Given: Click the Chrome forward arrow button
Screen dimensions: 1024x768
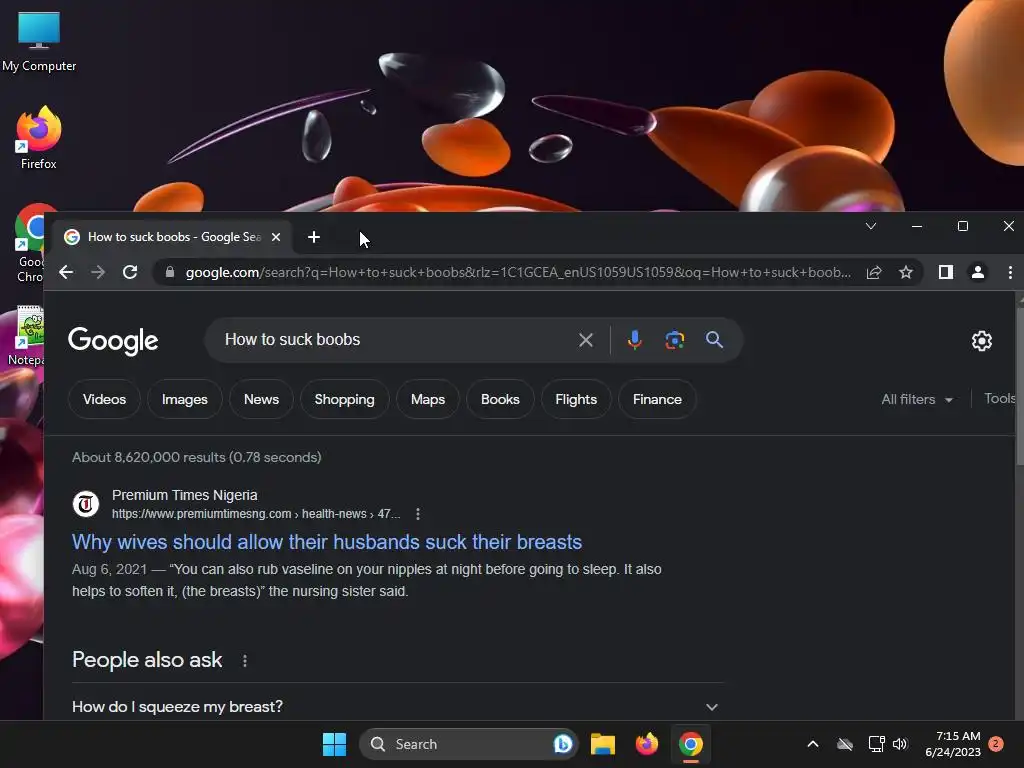Looking at the screenshot, I should 98,272.
